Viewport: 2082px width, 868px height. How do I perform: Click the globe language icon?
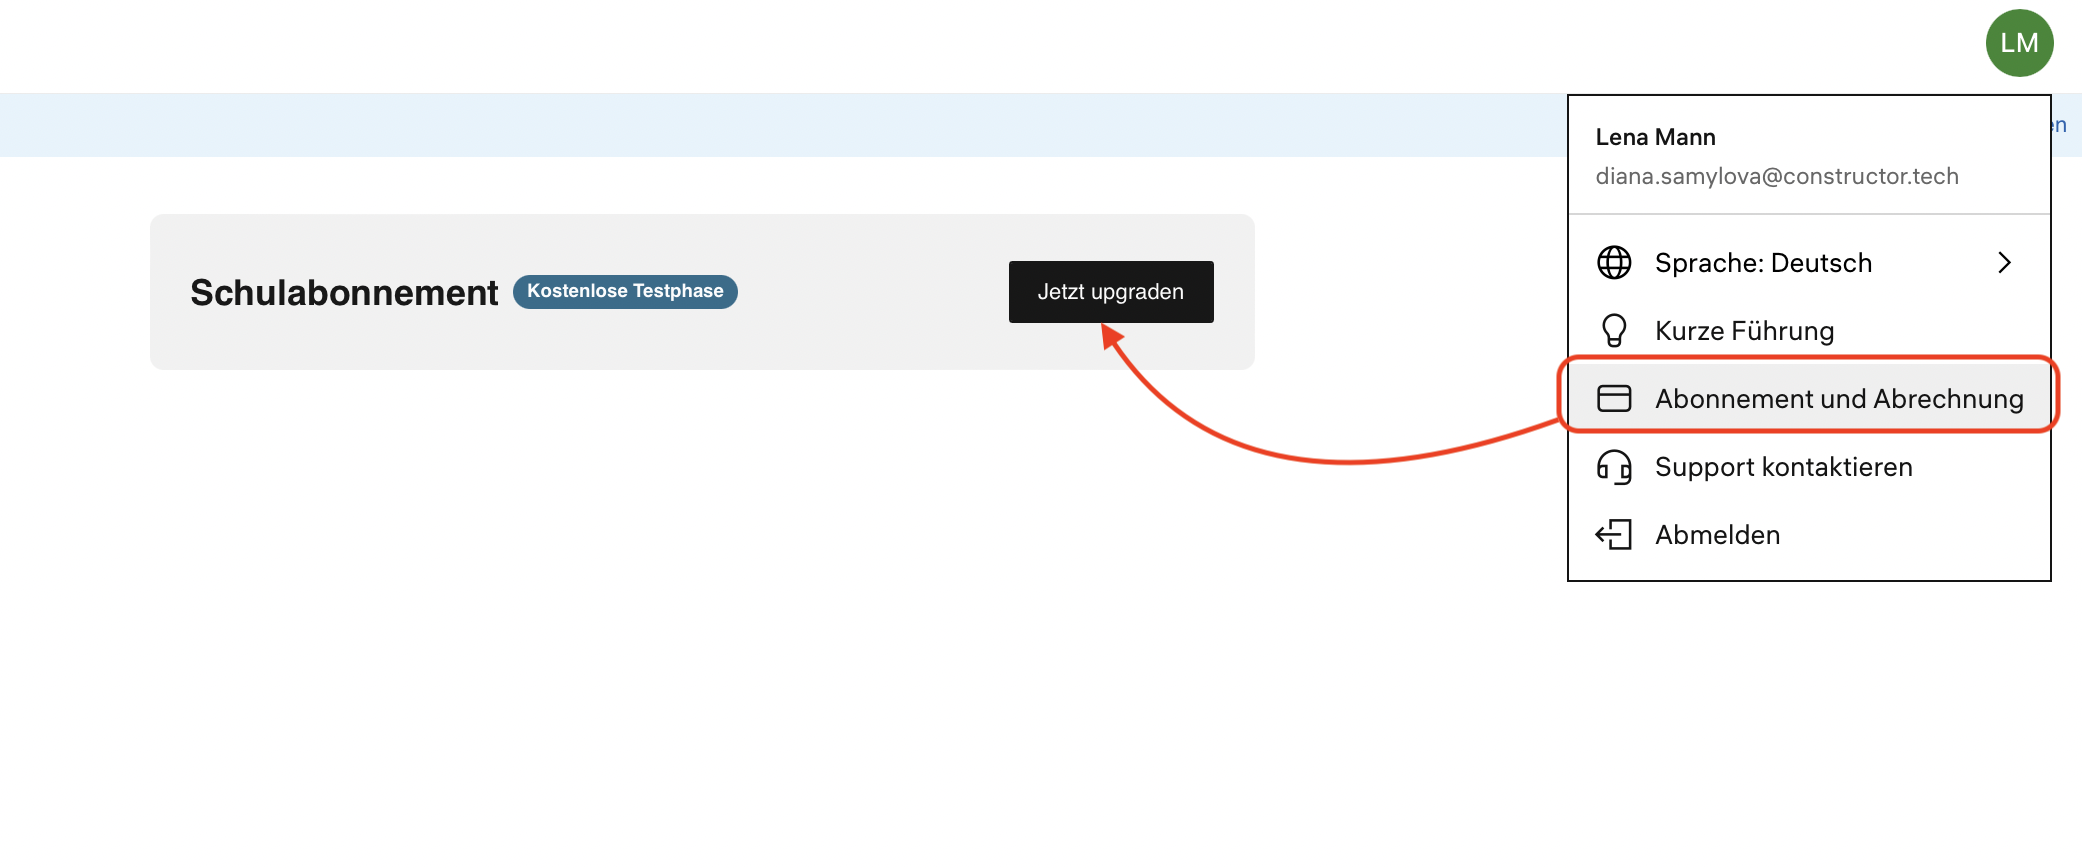click(x=1613, y=263)
